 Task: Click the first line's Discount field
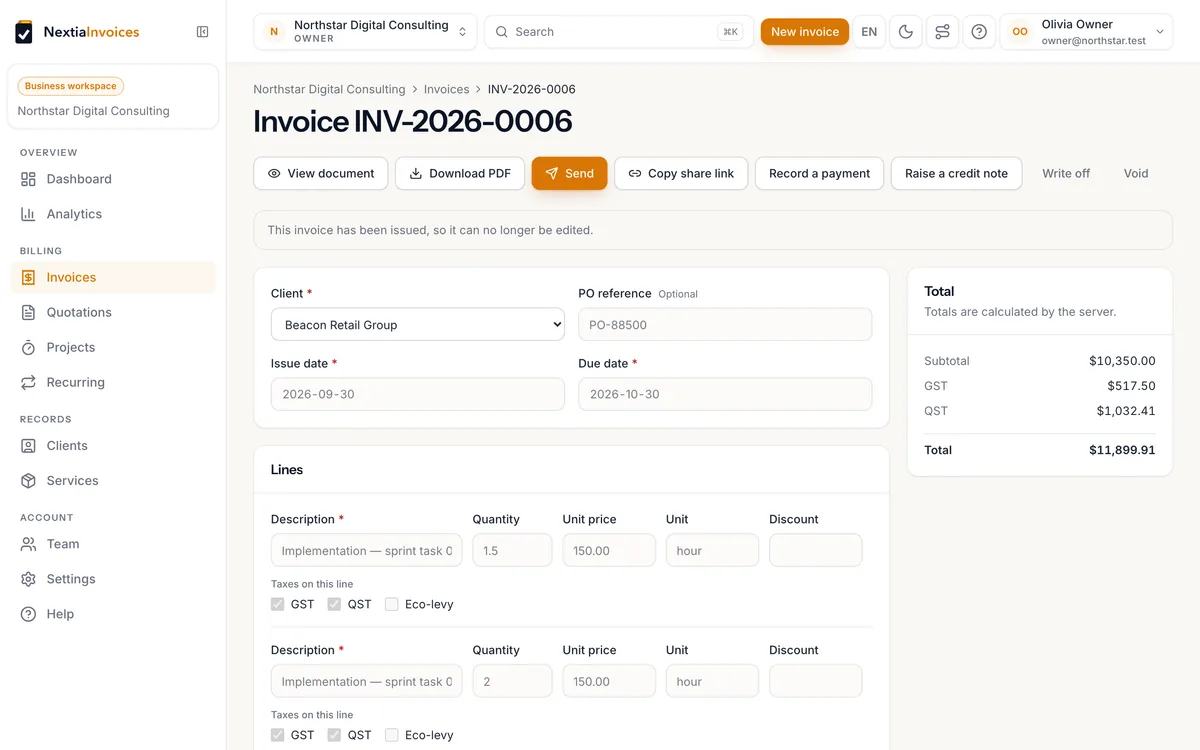(815, 551)
